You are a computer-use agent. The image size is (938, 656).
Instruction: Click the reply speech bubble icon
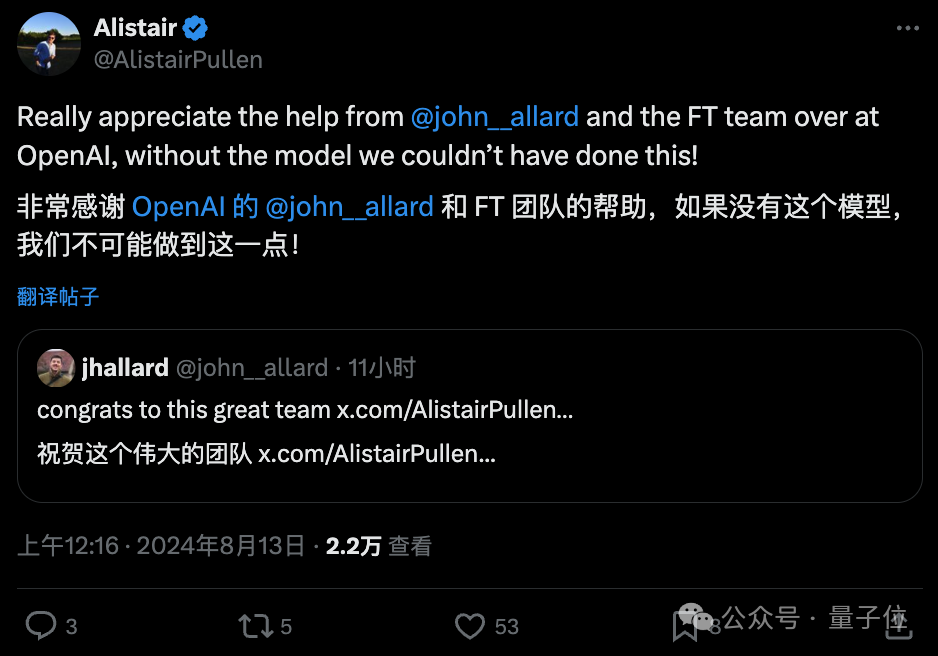pos(40,626)
